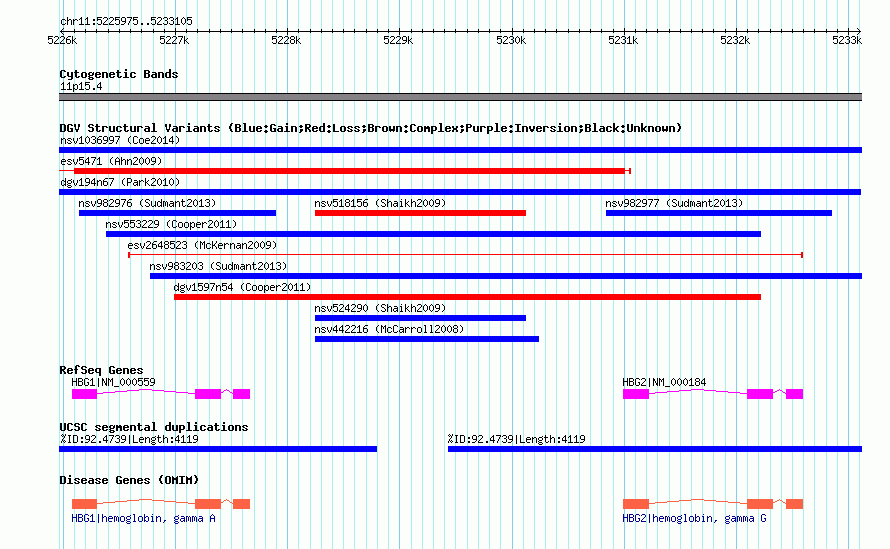Click the Cytogenetic Bands track title
890x549 pixels.
119,74
